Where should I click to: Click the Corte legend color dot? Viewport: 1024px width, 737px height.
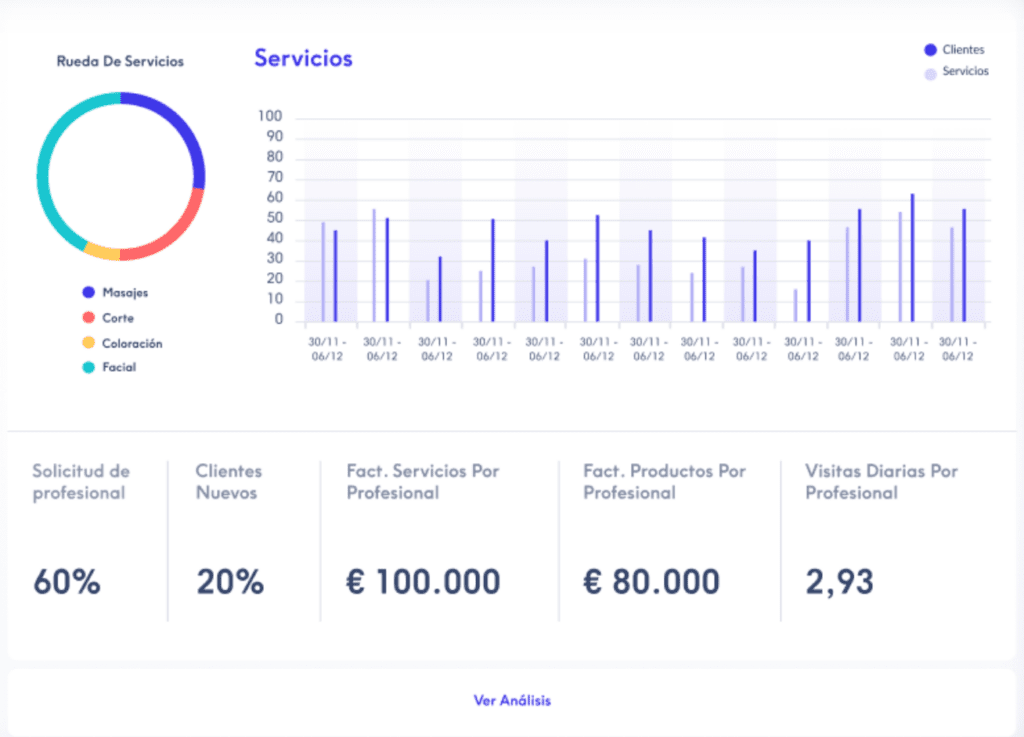(89, 318)
